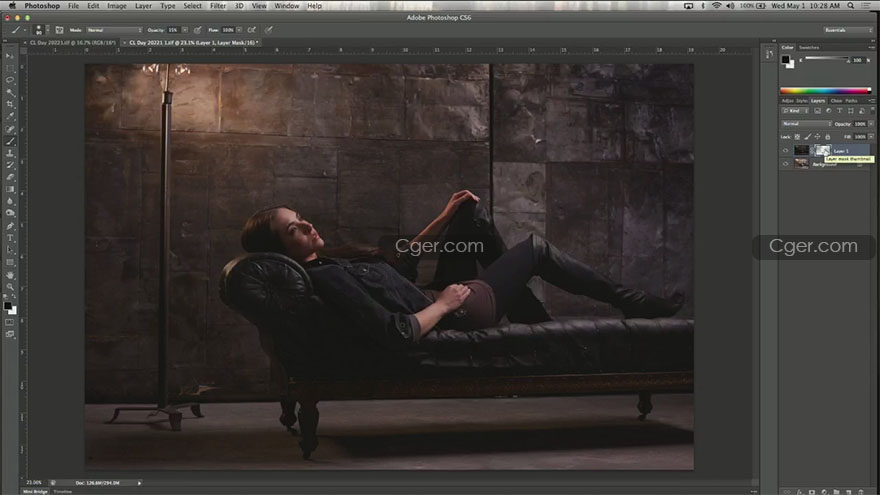The height and width of the screenshot is (495, 880).
Task: Open the Flow slider arrow
Action: click(x=239, y=30)
